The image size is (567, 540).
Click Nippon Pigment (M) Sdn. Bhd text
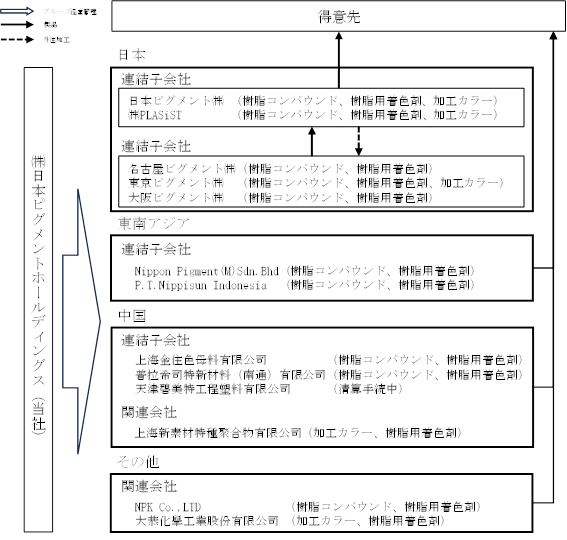click(x=206, y=271)
